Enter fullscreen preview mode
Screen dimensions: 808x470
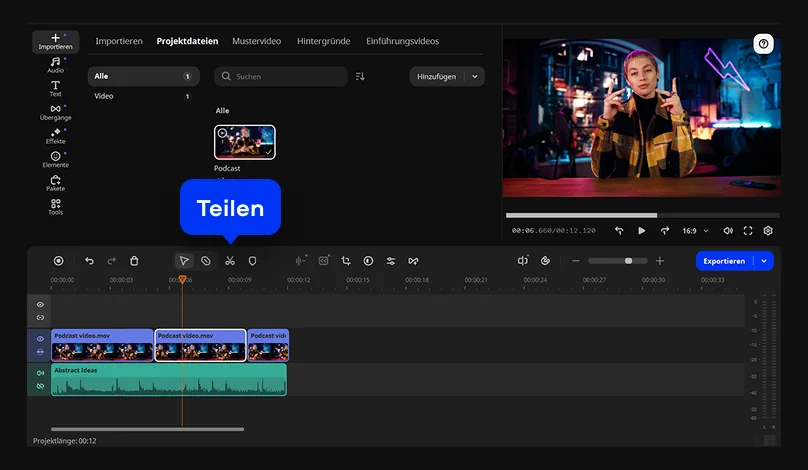click(748, 231)
